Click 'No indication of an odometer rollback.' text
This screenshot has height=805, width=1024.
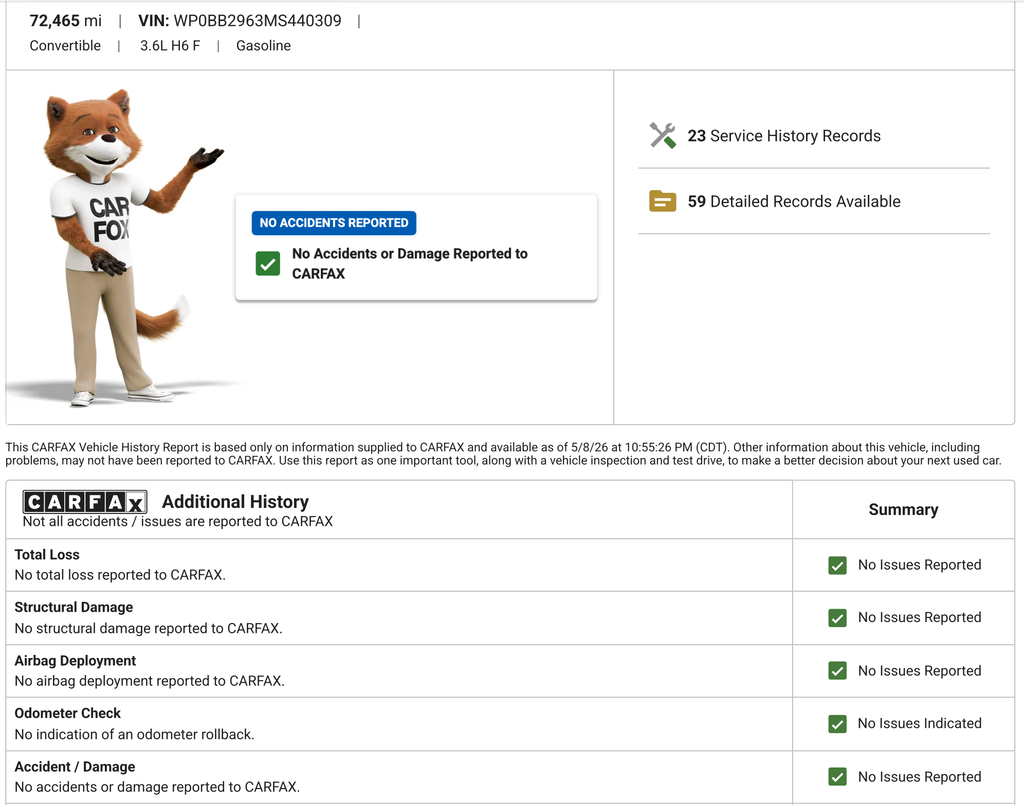pyautogui.click(x=135, y=734)
